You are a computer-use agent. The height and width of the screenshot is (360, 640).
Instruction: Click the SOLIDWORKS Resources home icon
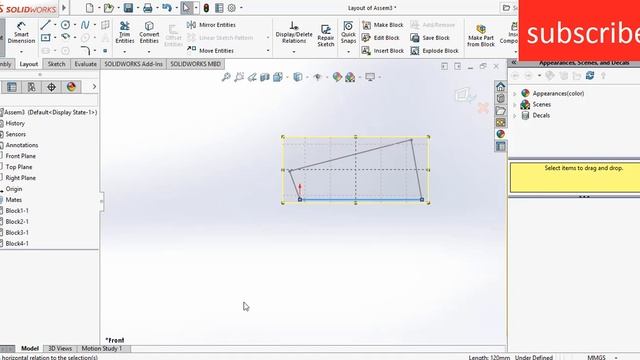click(500, 87)
